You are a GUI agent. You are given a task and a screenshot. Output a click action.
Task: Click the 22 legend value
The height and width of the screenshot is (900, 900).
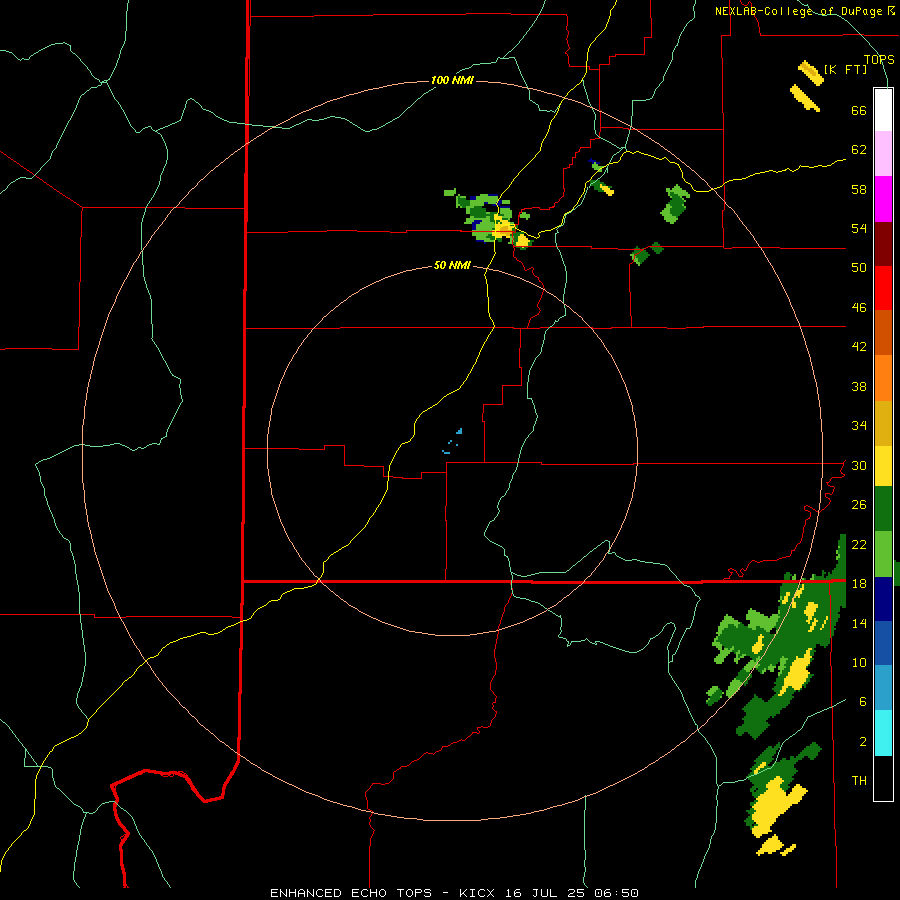coord(859,544)
